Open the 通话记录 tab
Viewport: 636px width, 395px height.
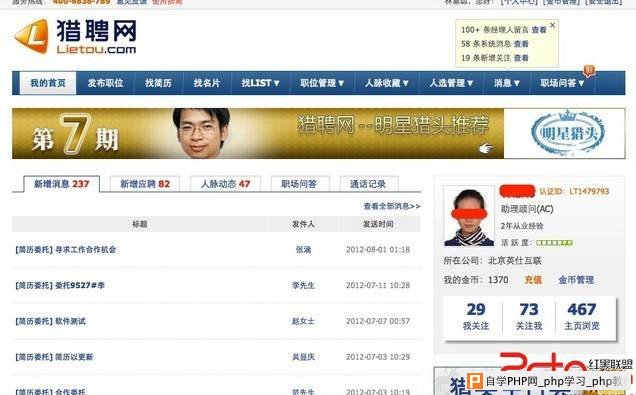[x=368, y=184]
